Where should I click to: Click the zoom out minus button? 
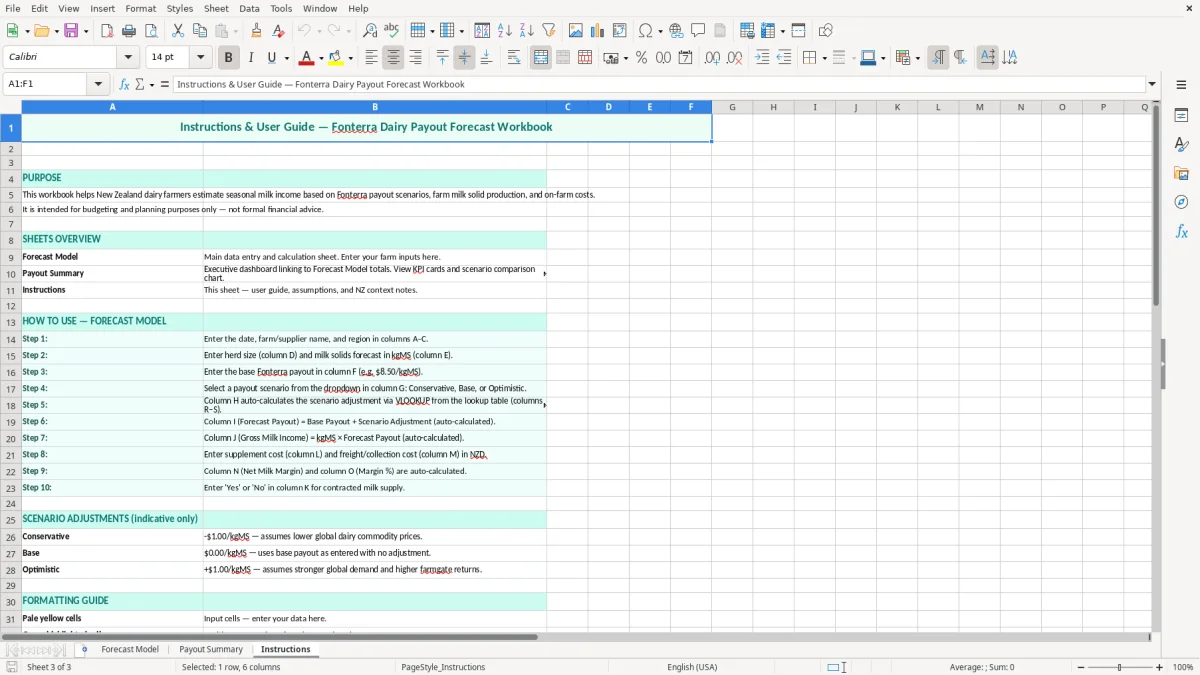tap(1079, 667)
